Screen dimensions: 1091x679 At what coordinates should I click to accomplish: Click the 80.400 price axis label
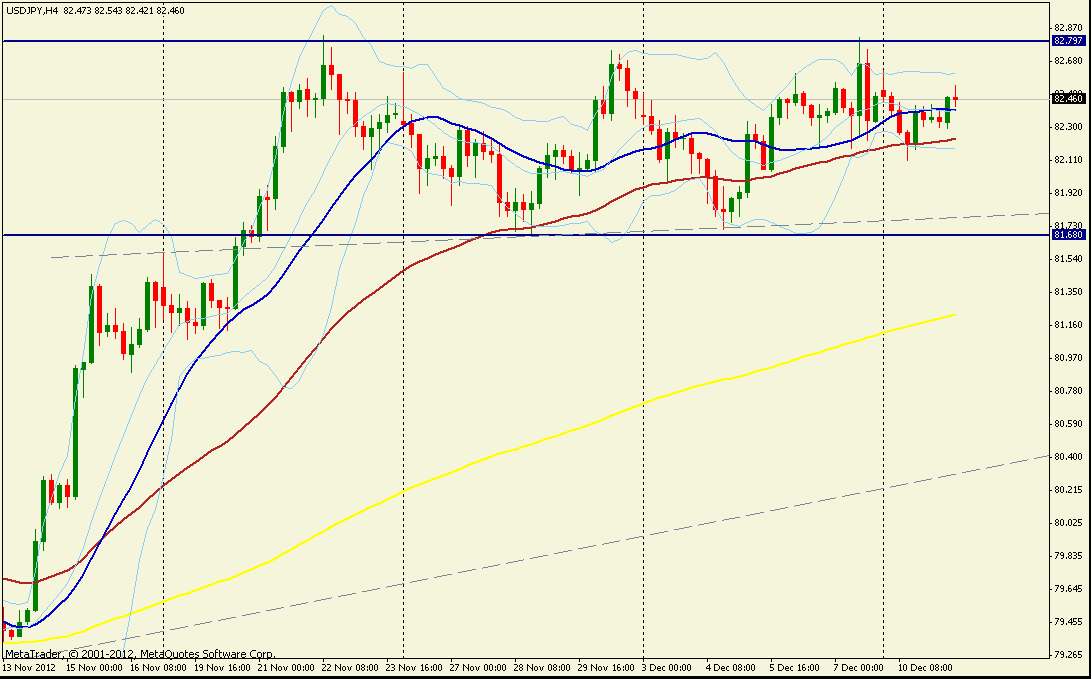(x=1069, y=457)
